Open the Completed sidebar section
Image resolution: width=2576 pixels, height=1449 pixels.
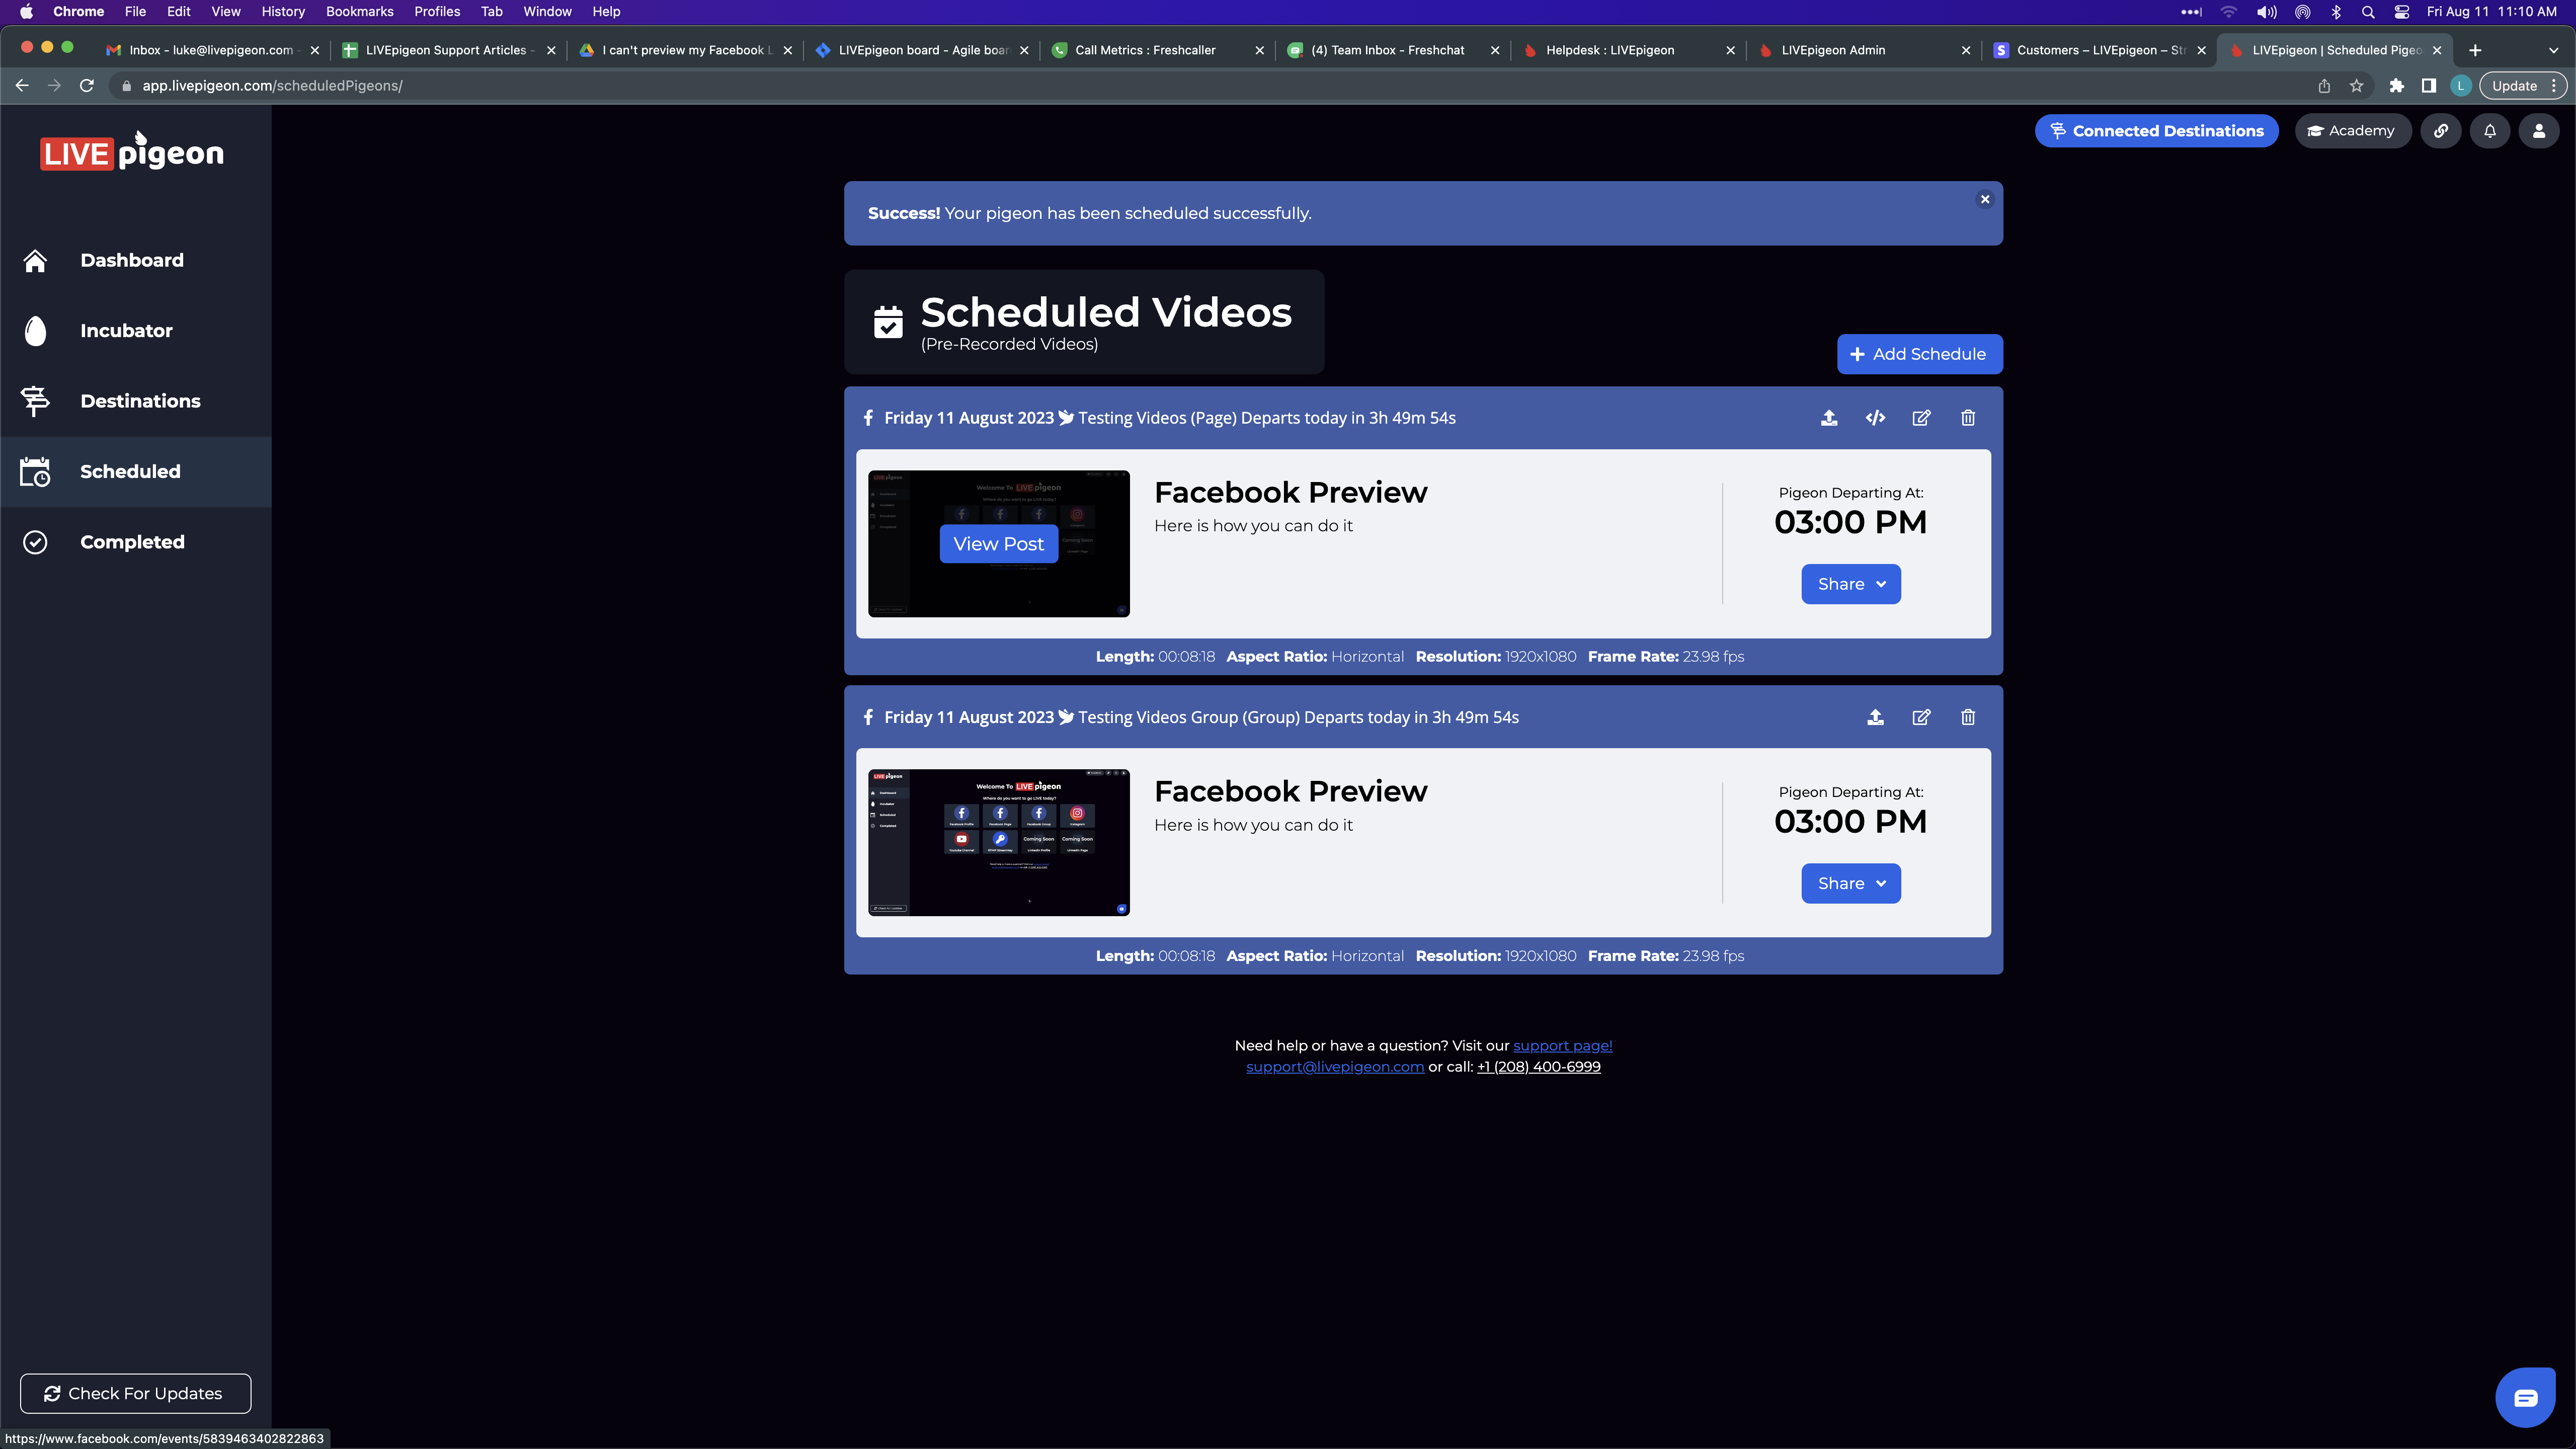click(132, 542)
